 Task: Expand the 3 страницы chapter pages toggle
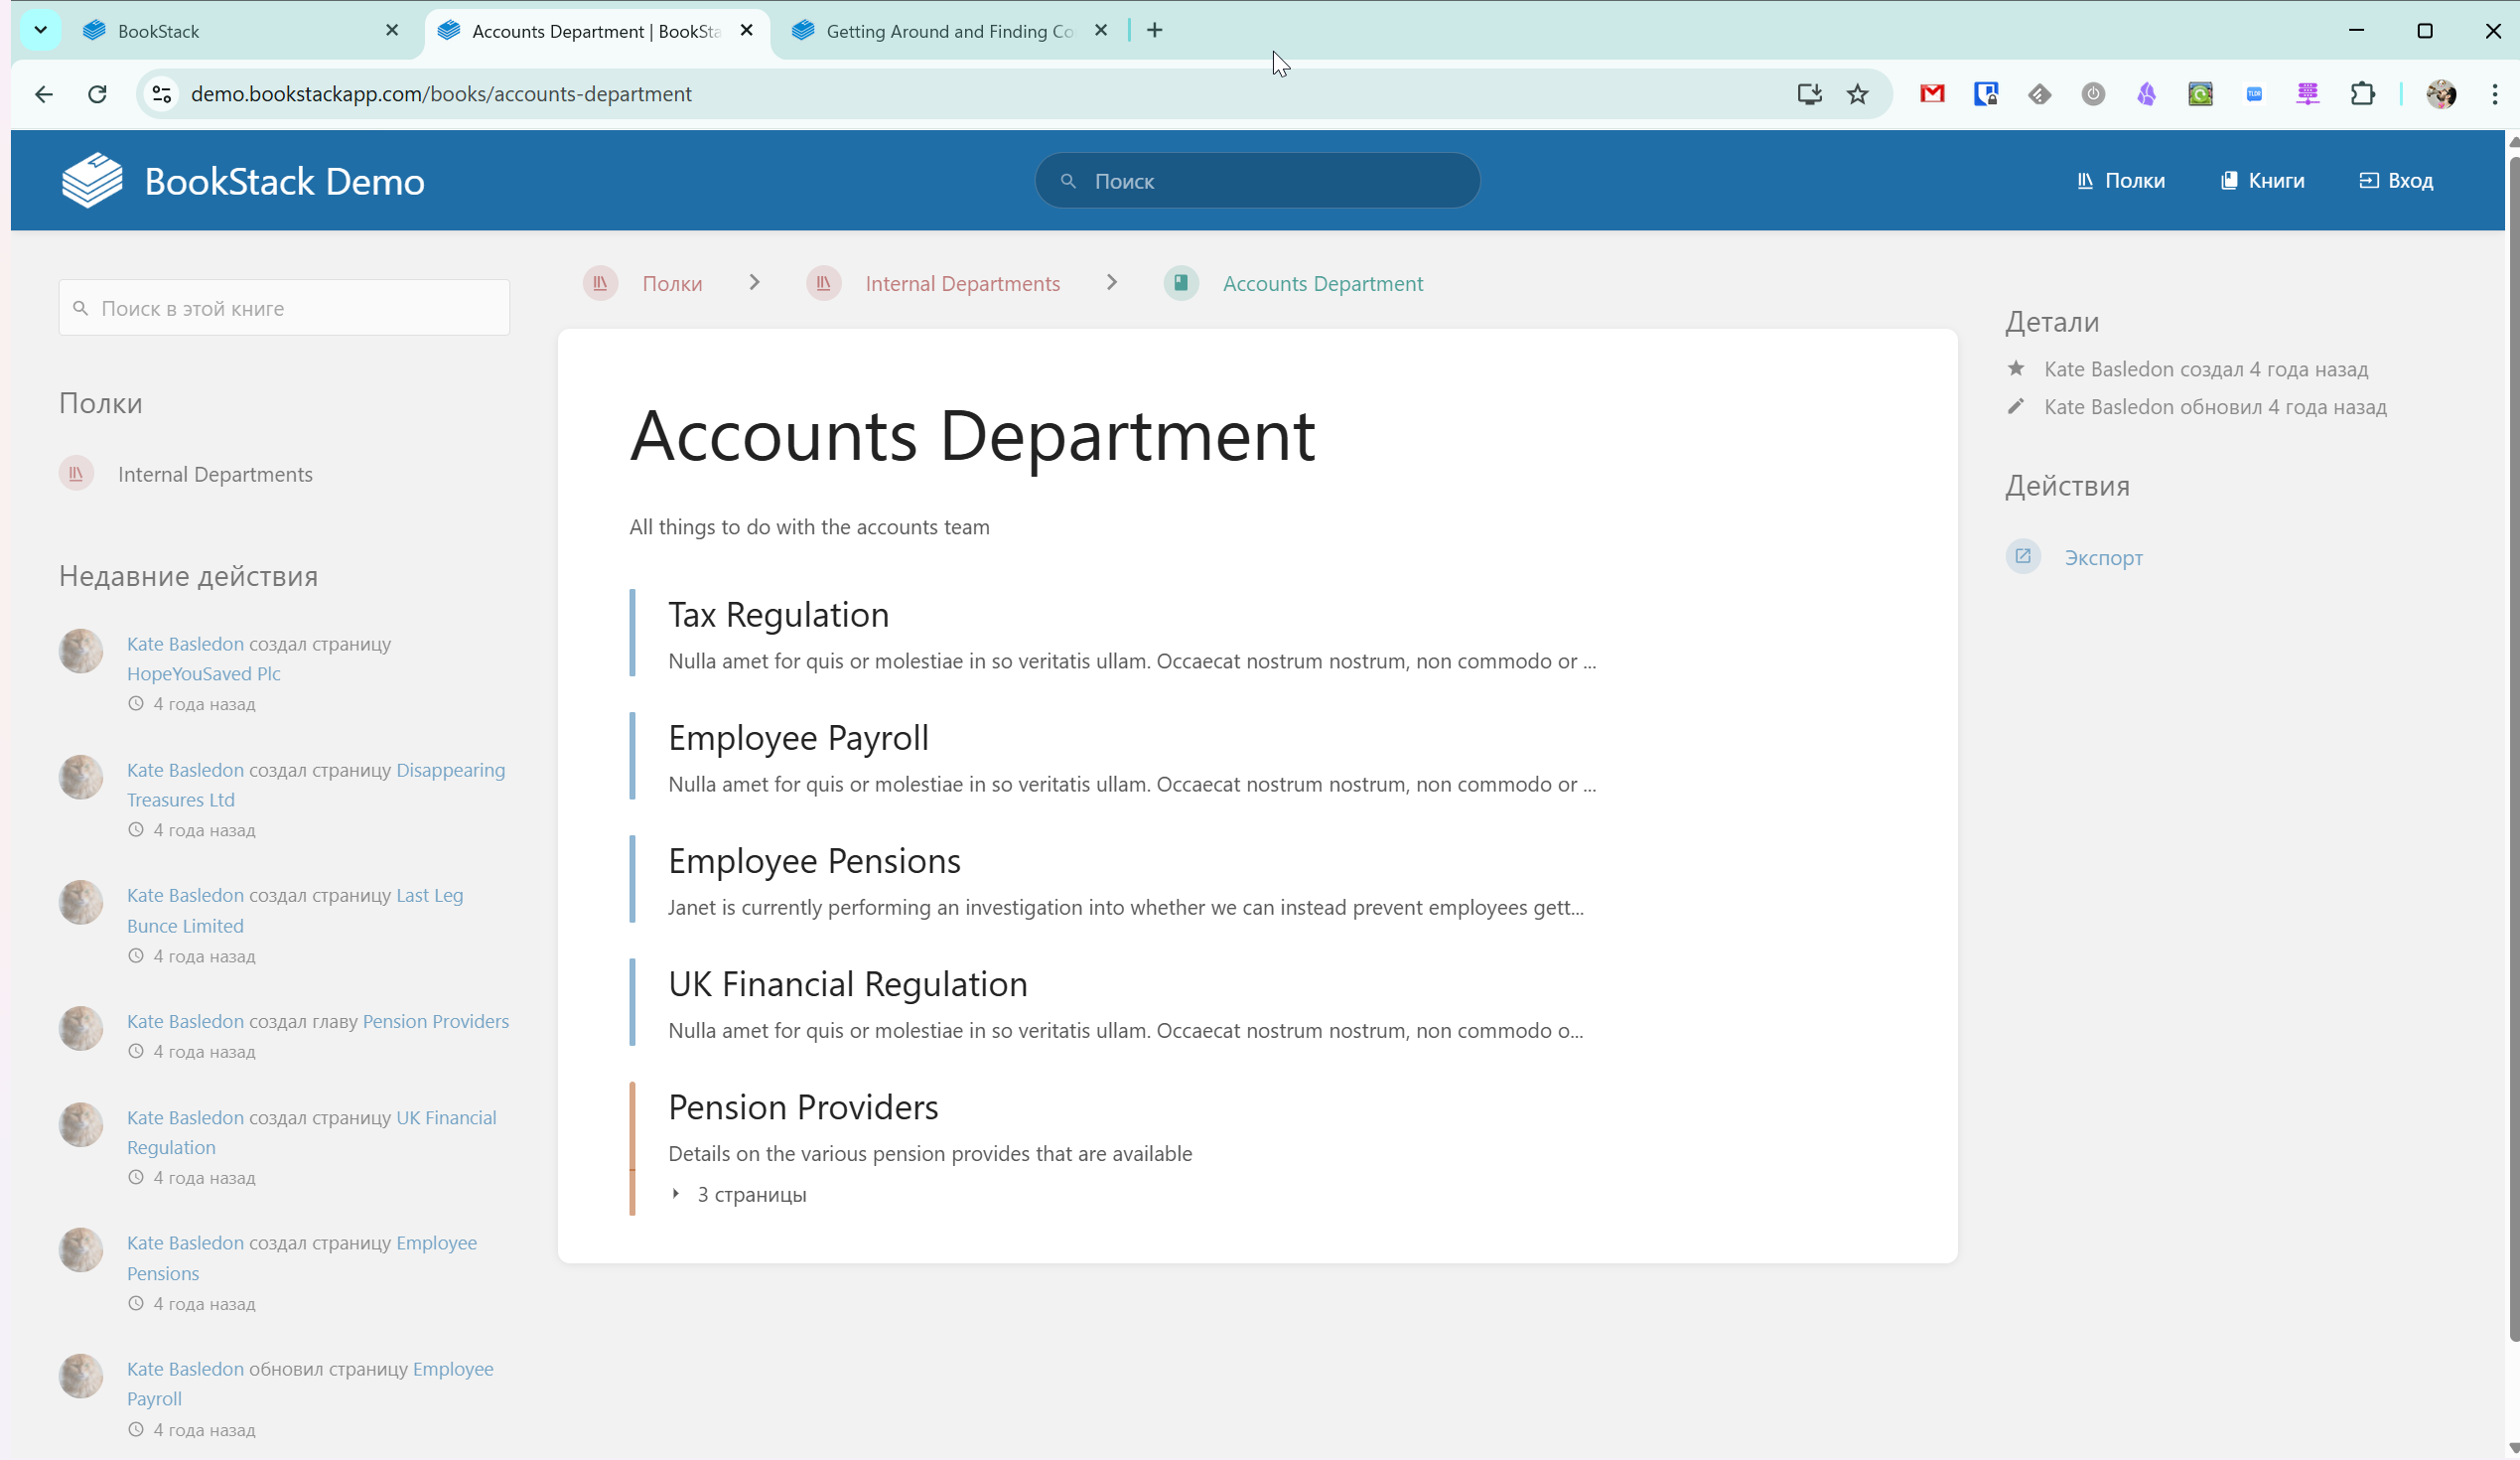pos(742,1194)
